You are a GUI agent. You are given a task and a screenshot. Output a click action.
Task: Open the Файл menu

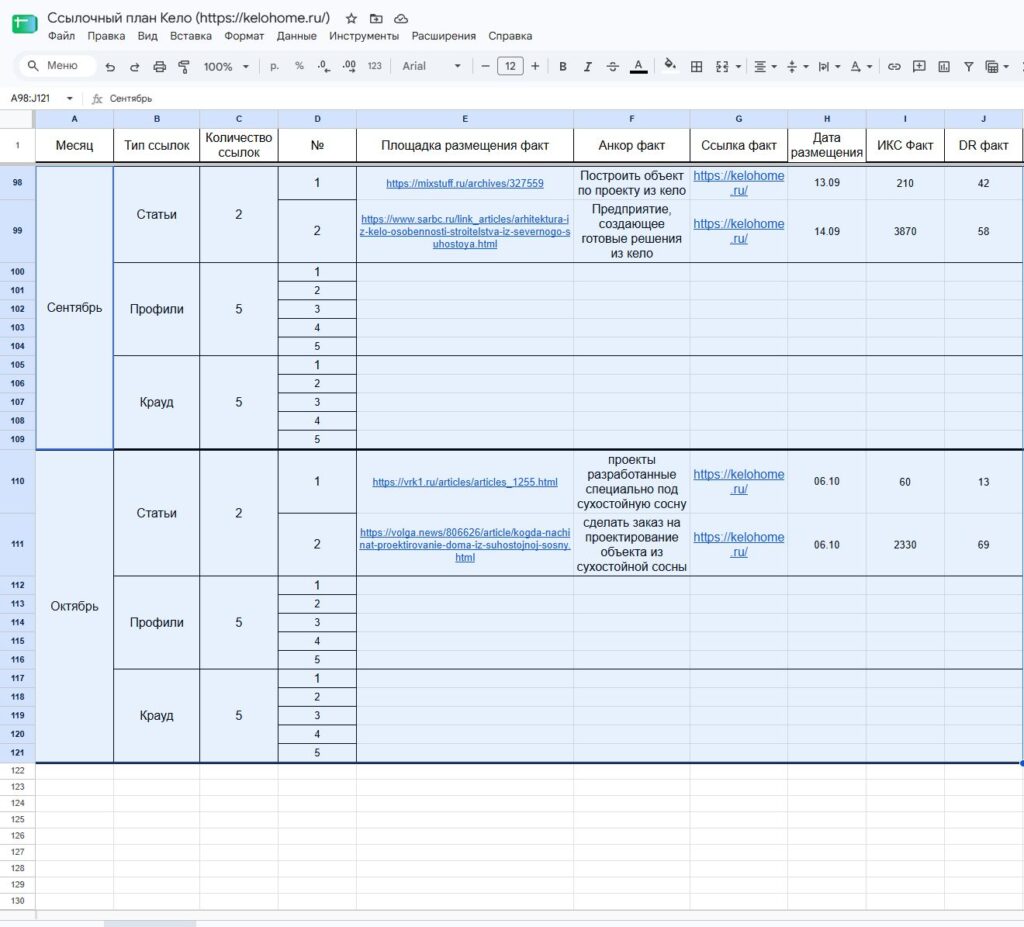point(61,36)
